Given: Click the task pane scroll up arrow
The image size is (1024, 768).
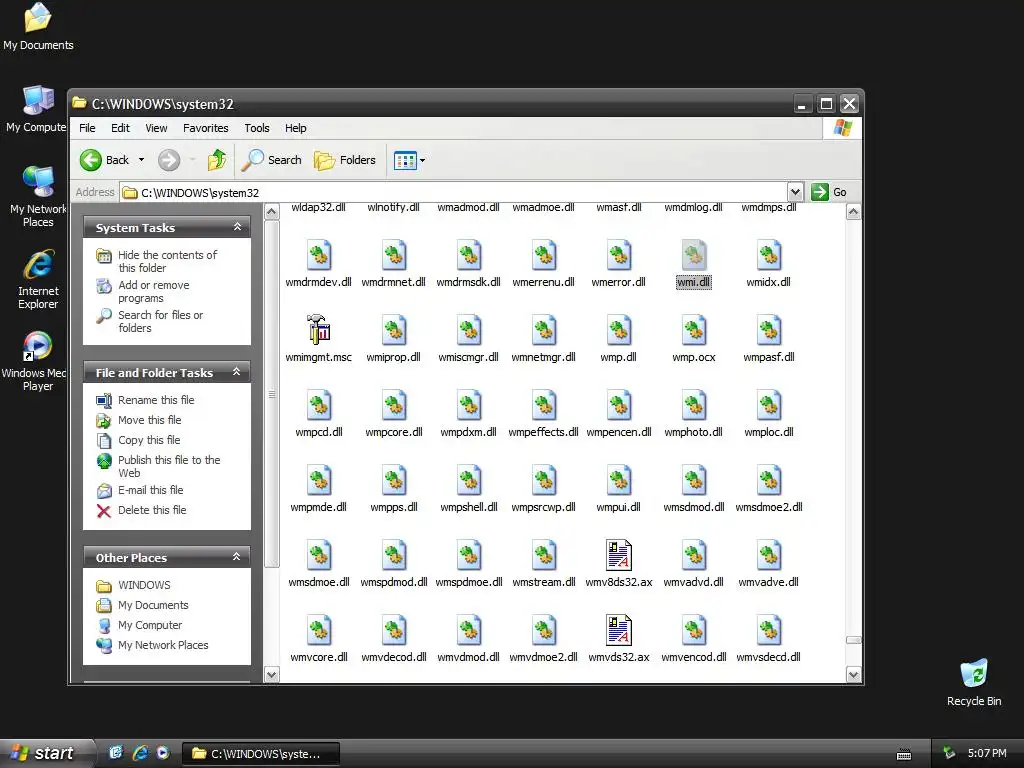Looking at the screenshot, I should coord(272,212).
